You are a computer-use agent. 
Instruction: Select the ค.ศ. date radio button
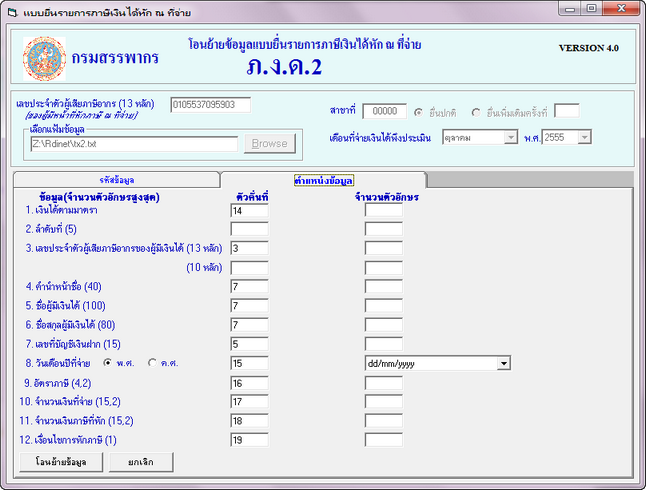153,363
